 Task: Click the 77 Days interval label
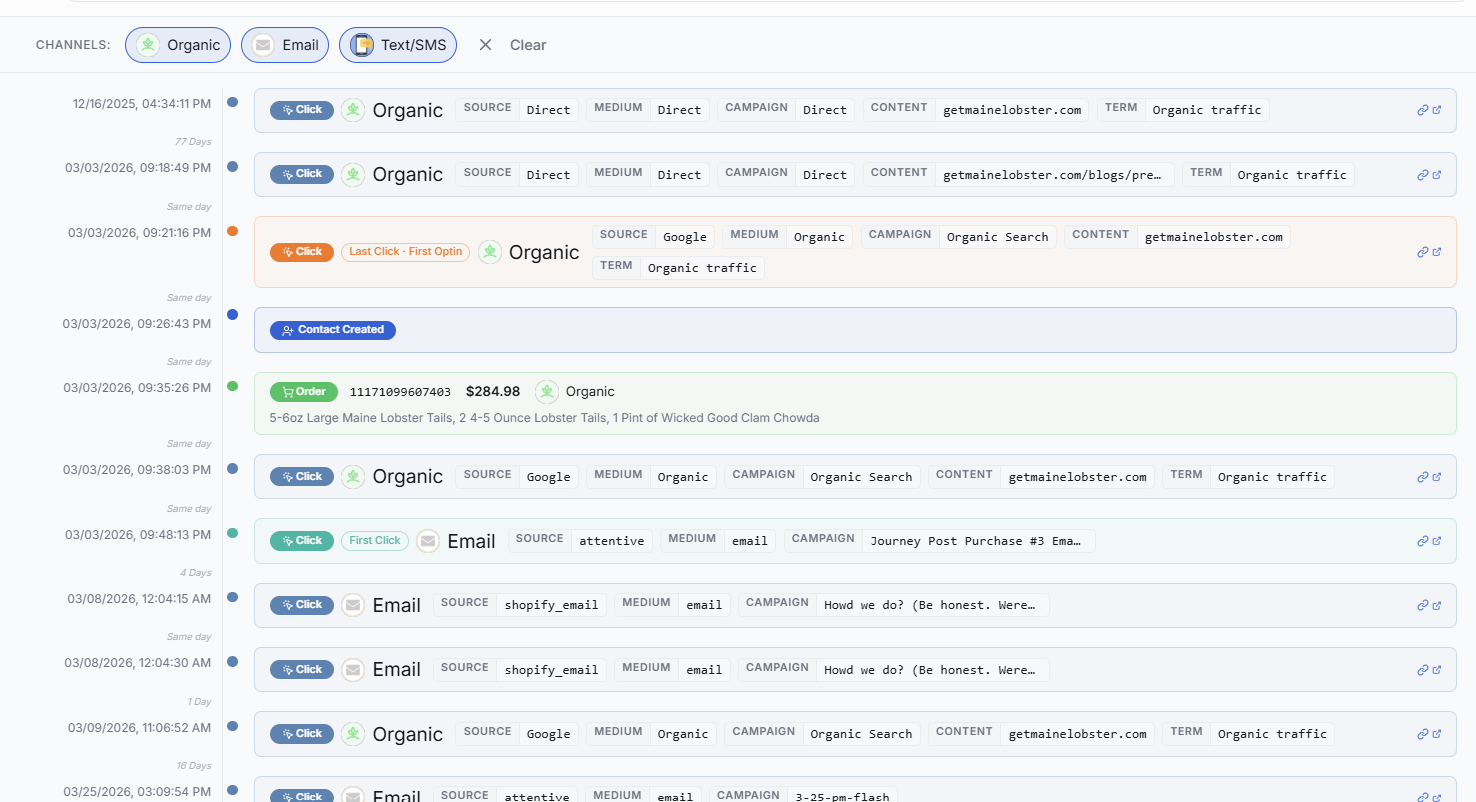point(193,141)
